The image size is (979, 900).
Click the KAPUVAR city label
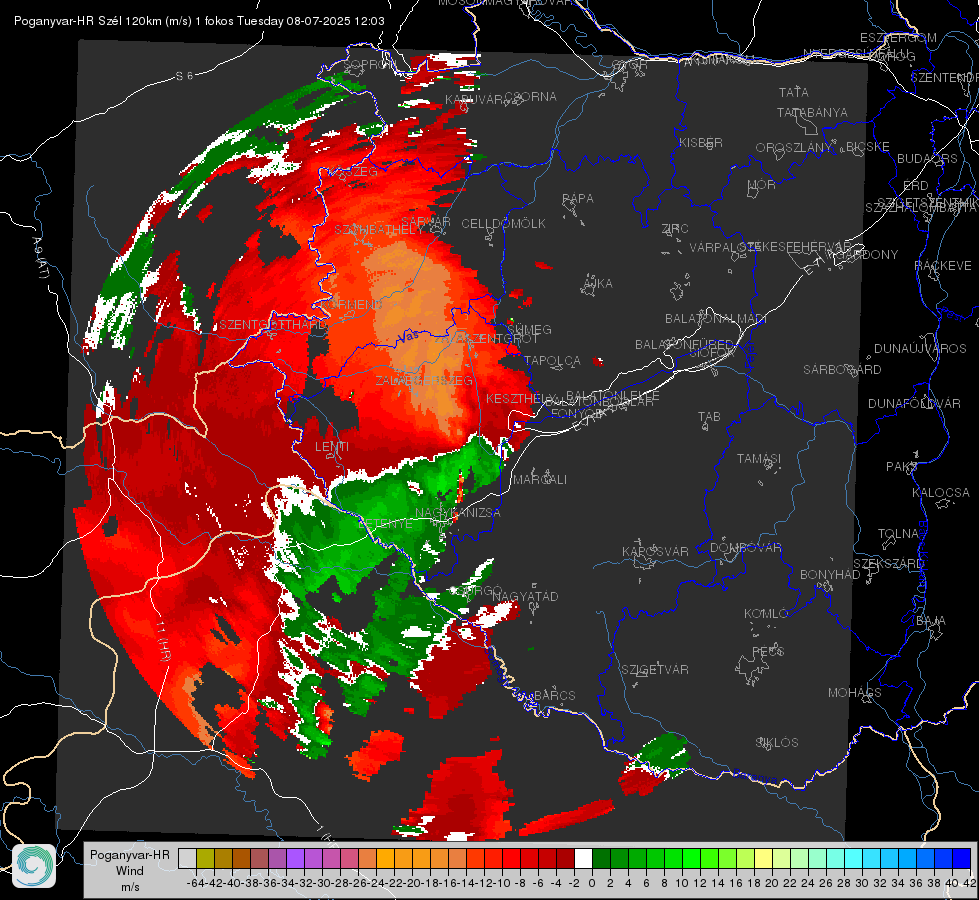(x=475, y=100)
